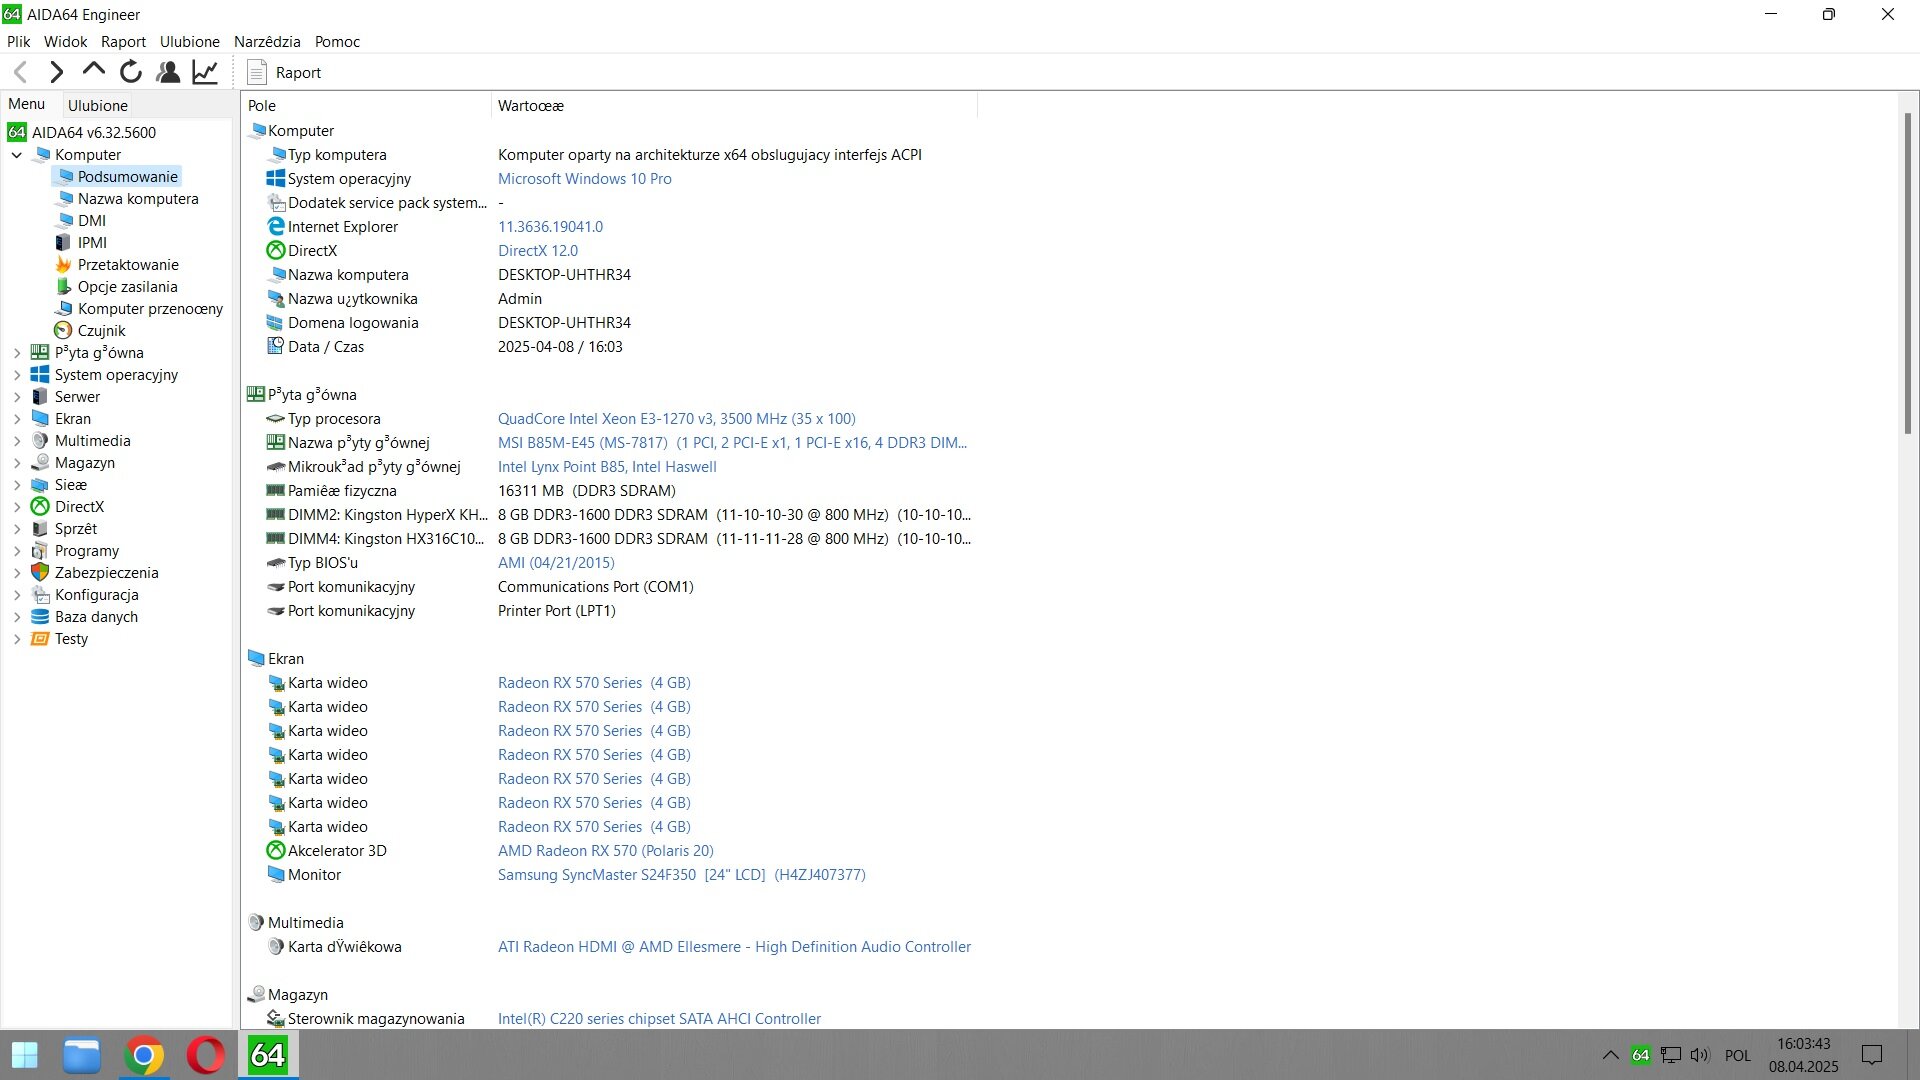Select Nazwa komputera in the sidebar tree
Viewport: 1920px width, 1080px height.
(x=138, y=198)
